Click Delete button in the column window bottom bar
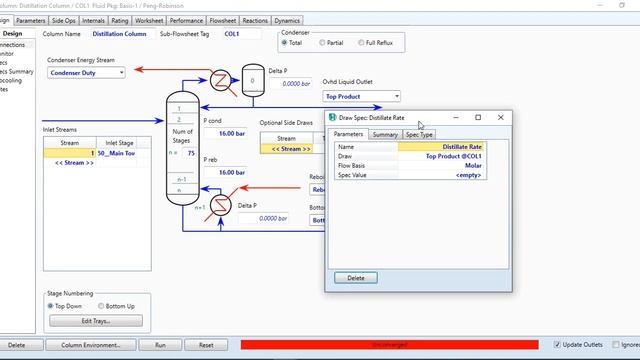The height and width of the screenshot is (360, 640). click(17, 345)
